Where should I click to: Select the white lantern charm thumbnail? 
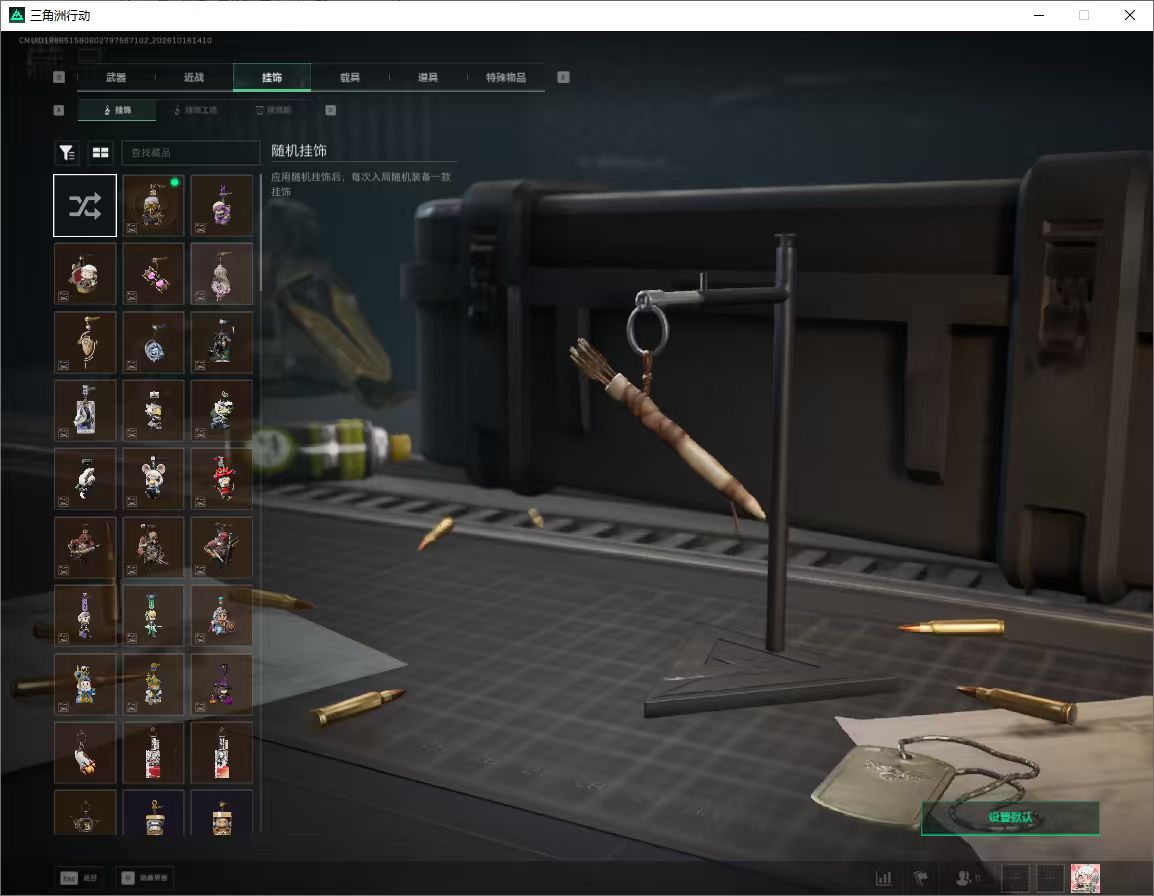click(222, 274)
